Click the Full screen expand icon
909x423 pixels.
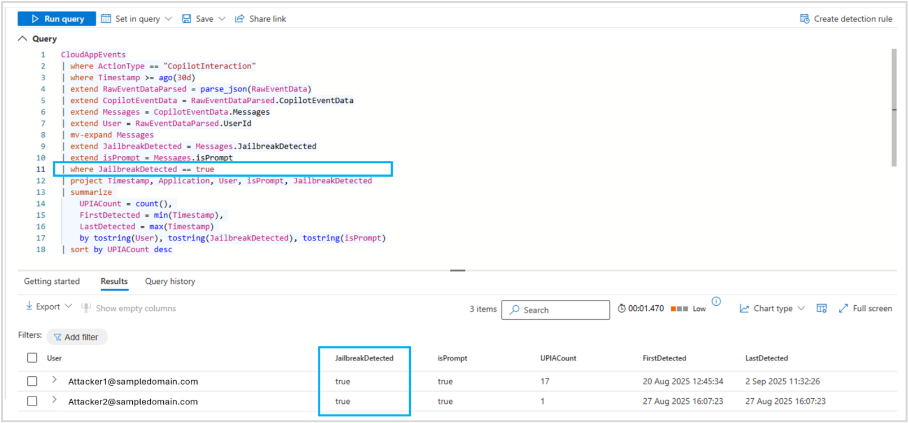(x=843, y=308)
